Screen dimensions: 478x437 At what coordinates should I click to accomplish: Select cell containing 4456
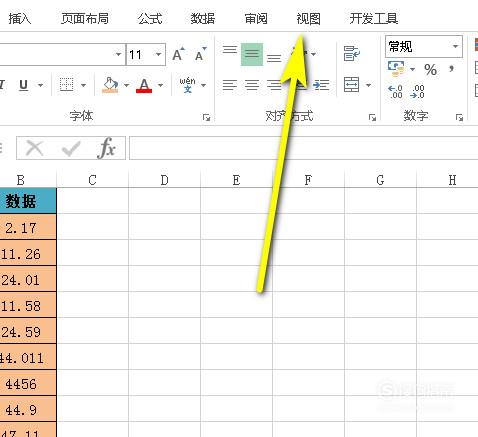click(28, 384)
